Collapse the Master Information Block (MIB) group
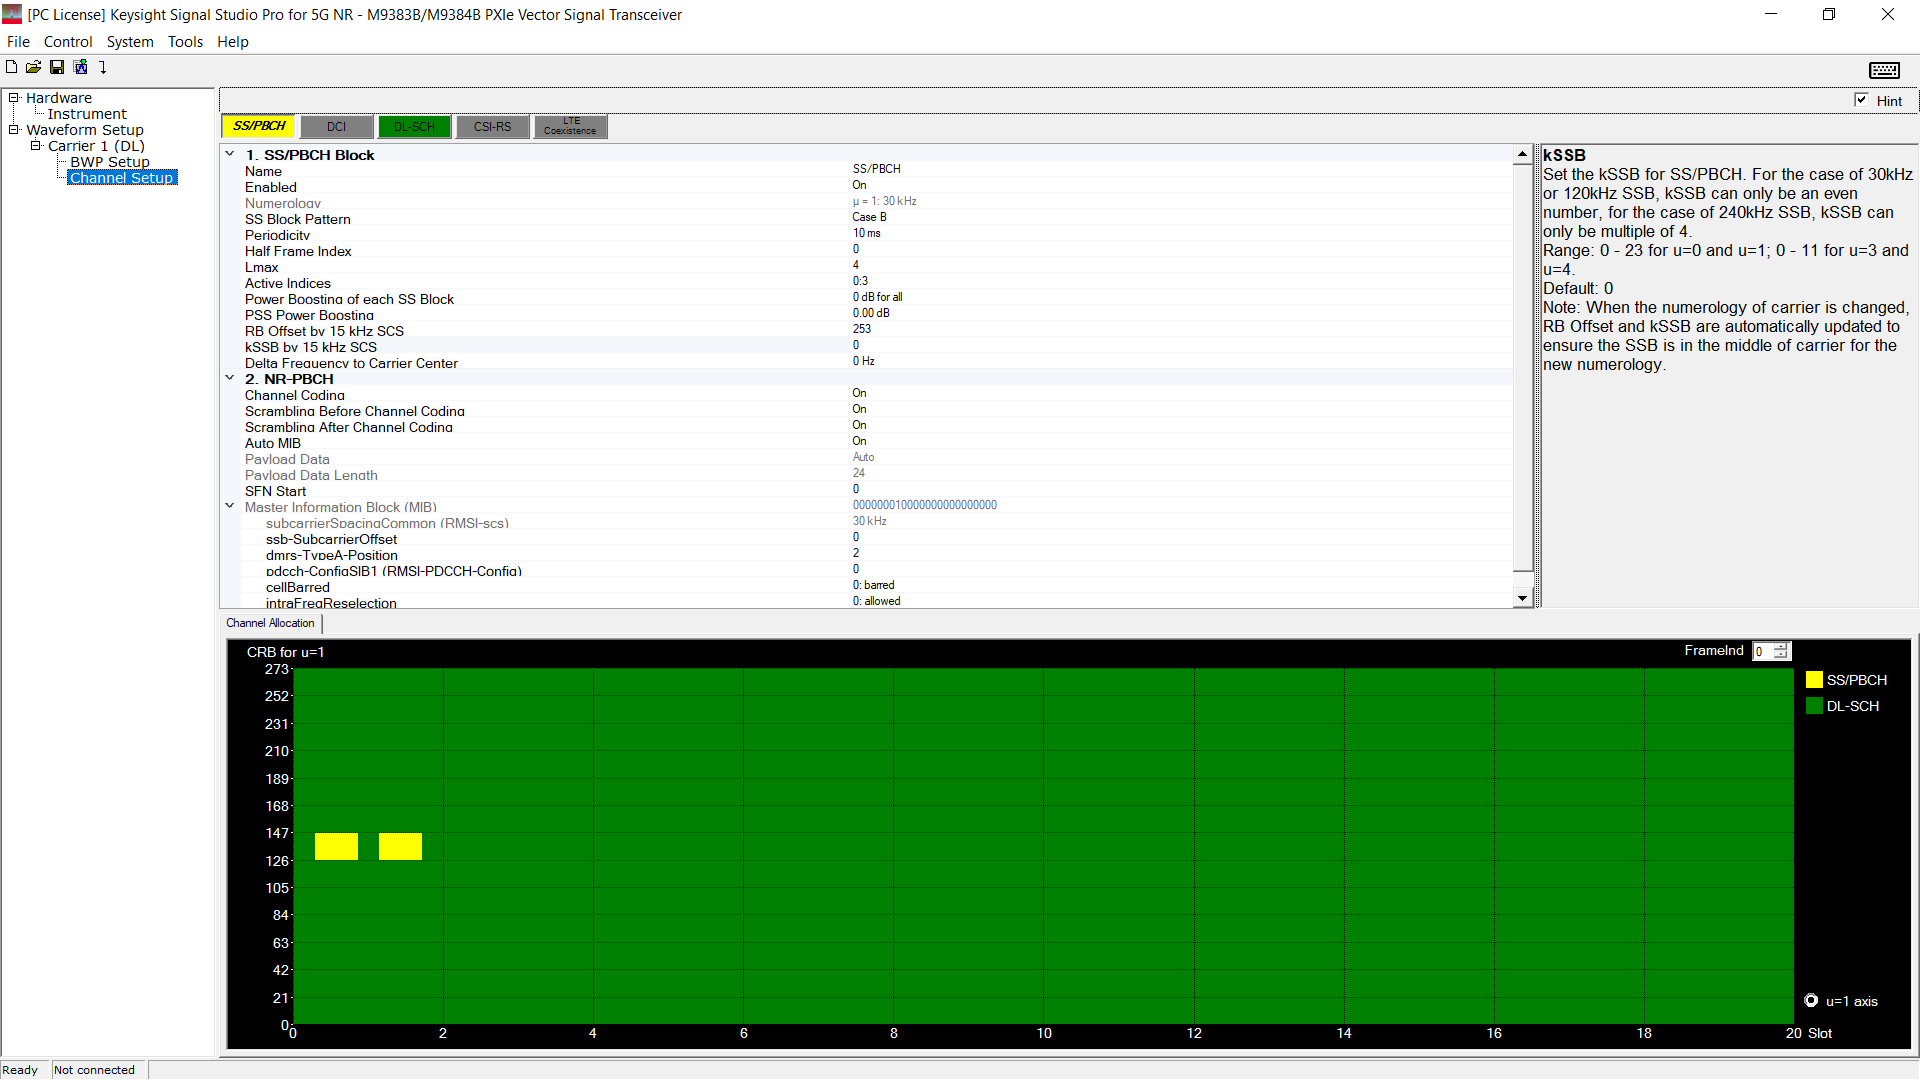 (230, 506)
